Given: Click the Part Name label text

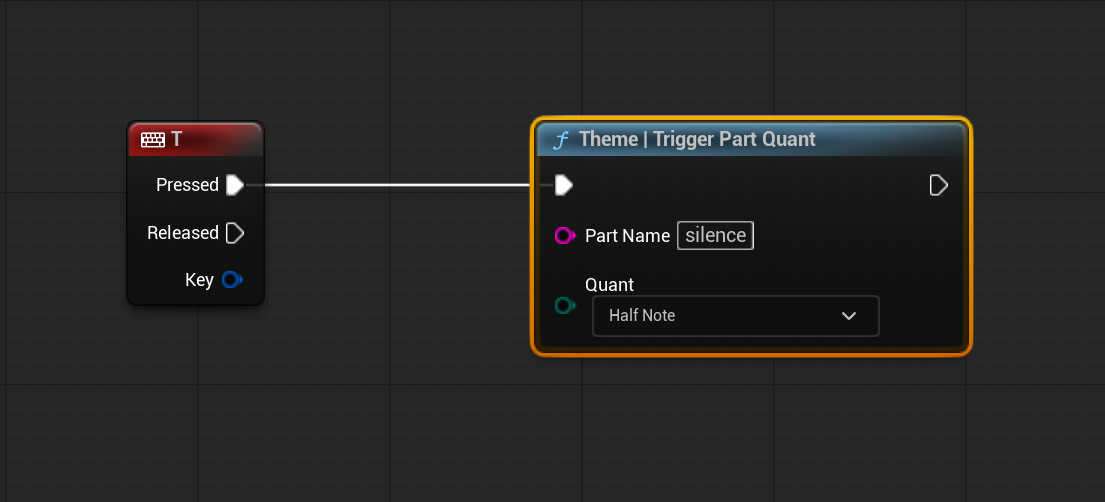Looking at the screenshot, I should (x=627, y=236).
